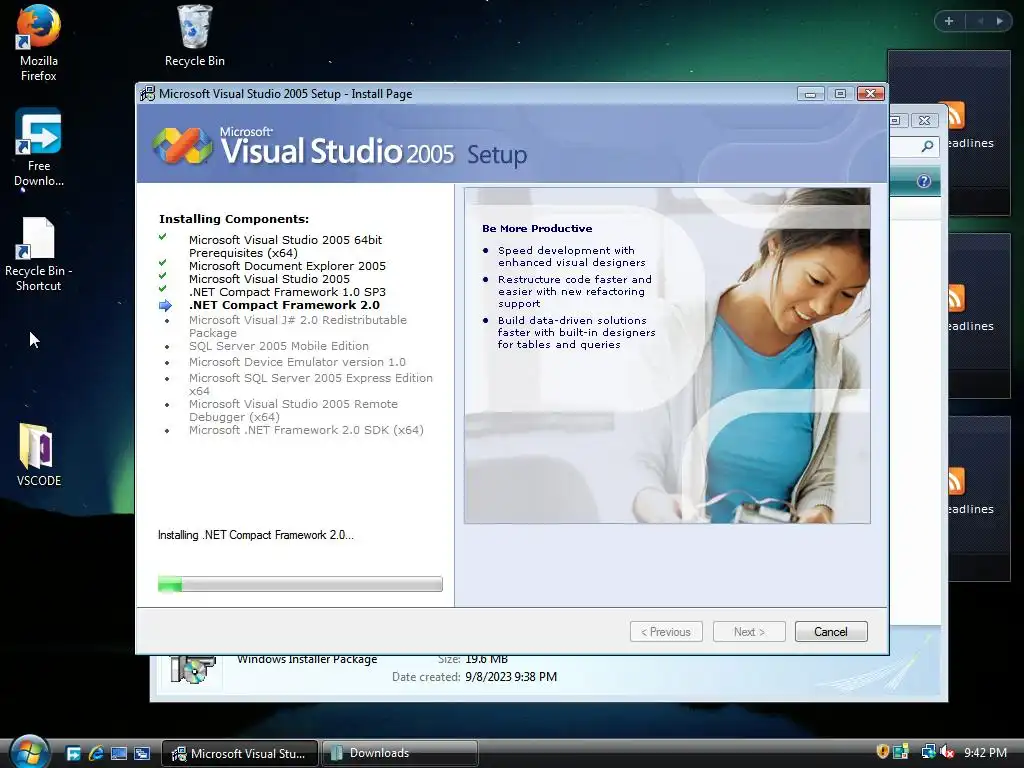The height and width of the screenshot is (768, 1024).
Task: Click the 9:42 PM taskbar clock
Action: point(985,752)
